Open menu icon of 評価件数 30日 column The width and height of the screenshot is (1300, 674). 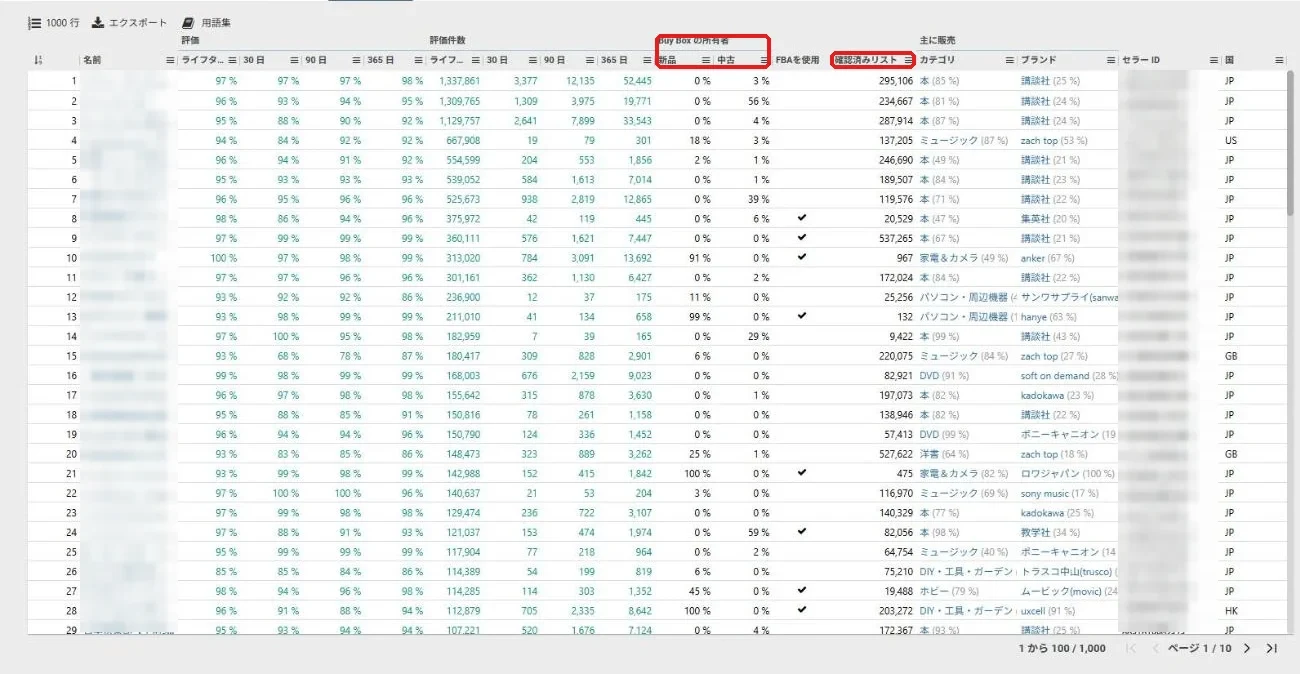tap(532, 60)
